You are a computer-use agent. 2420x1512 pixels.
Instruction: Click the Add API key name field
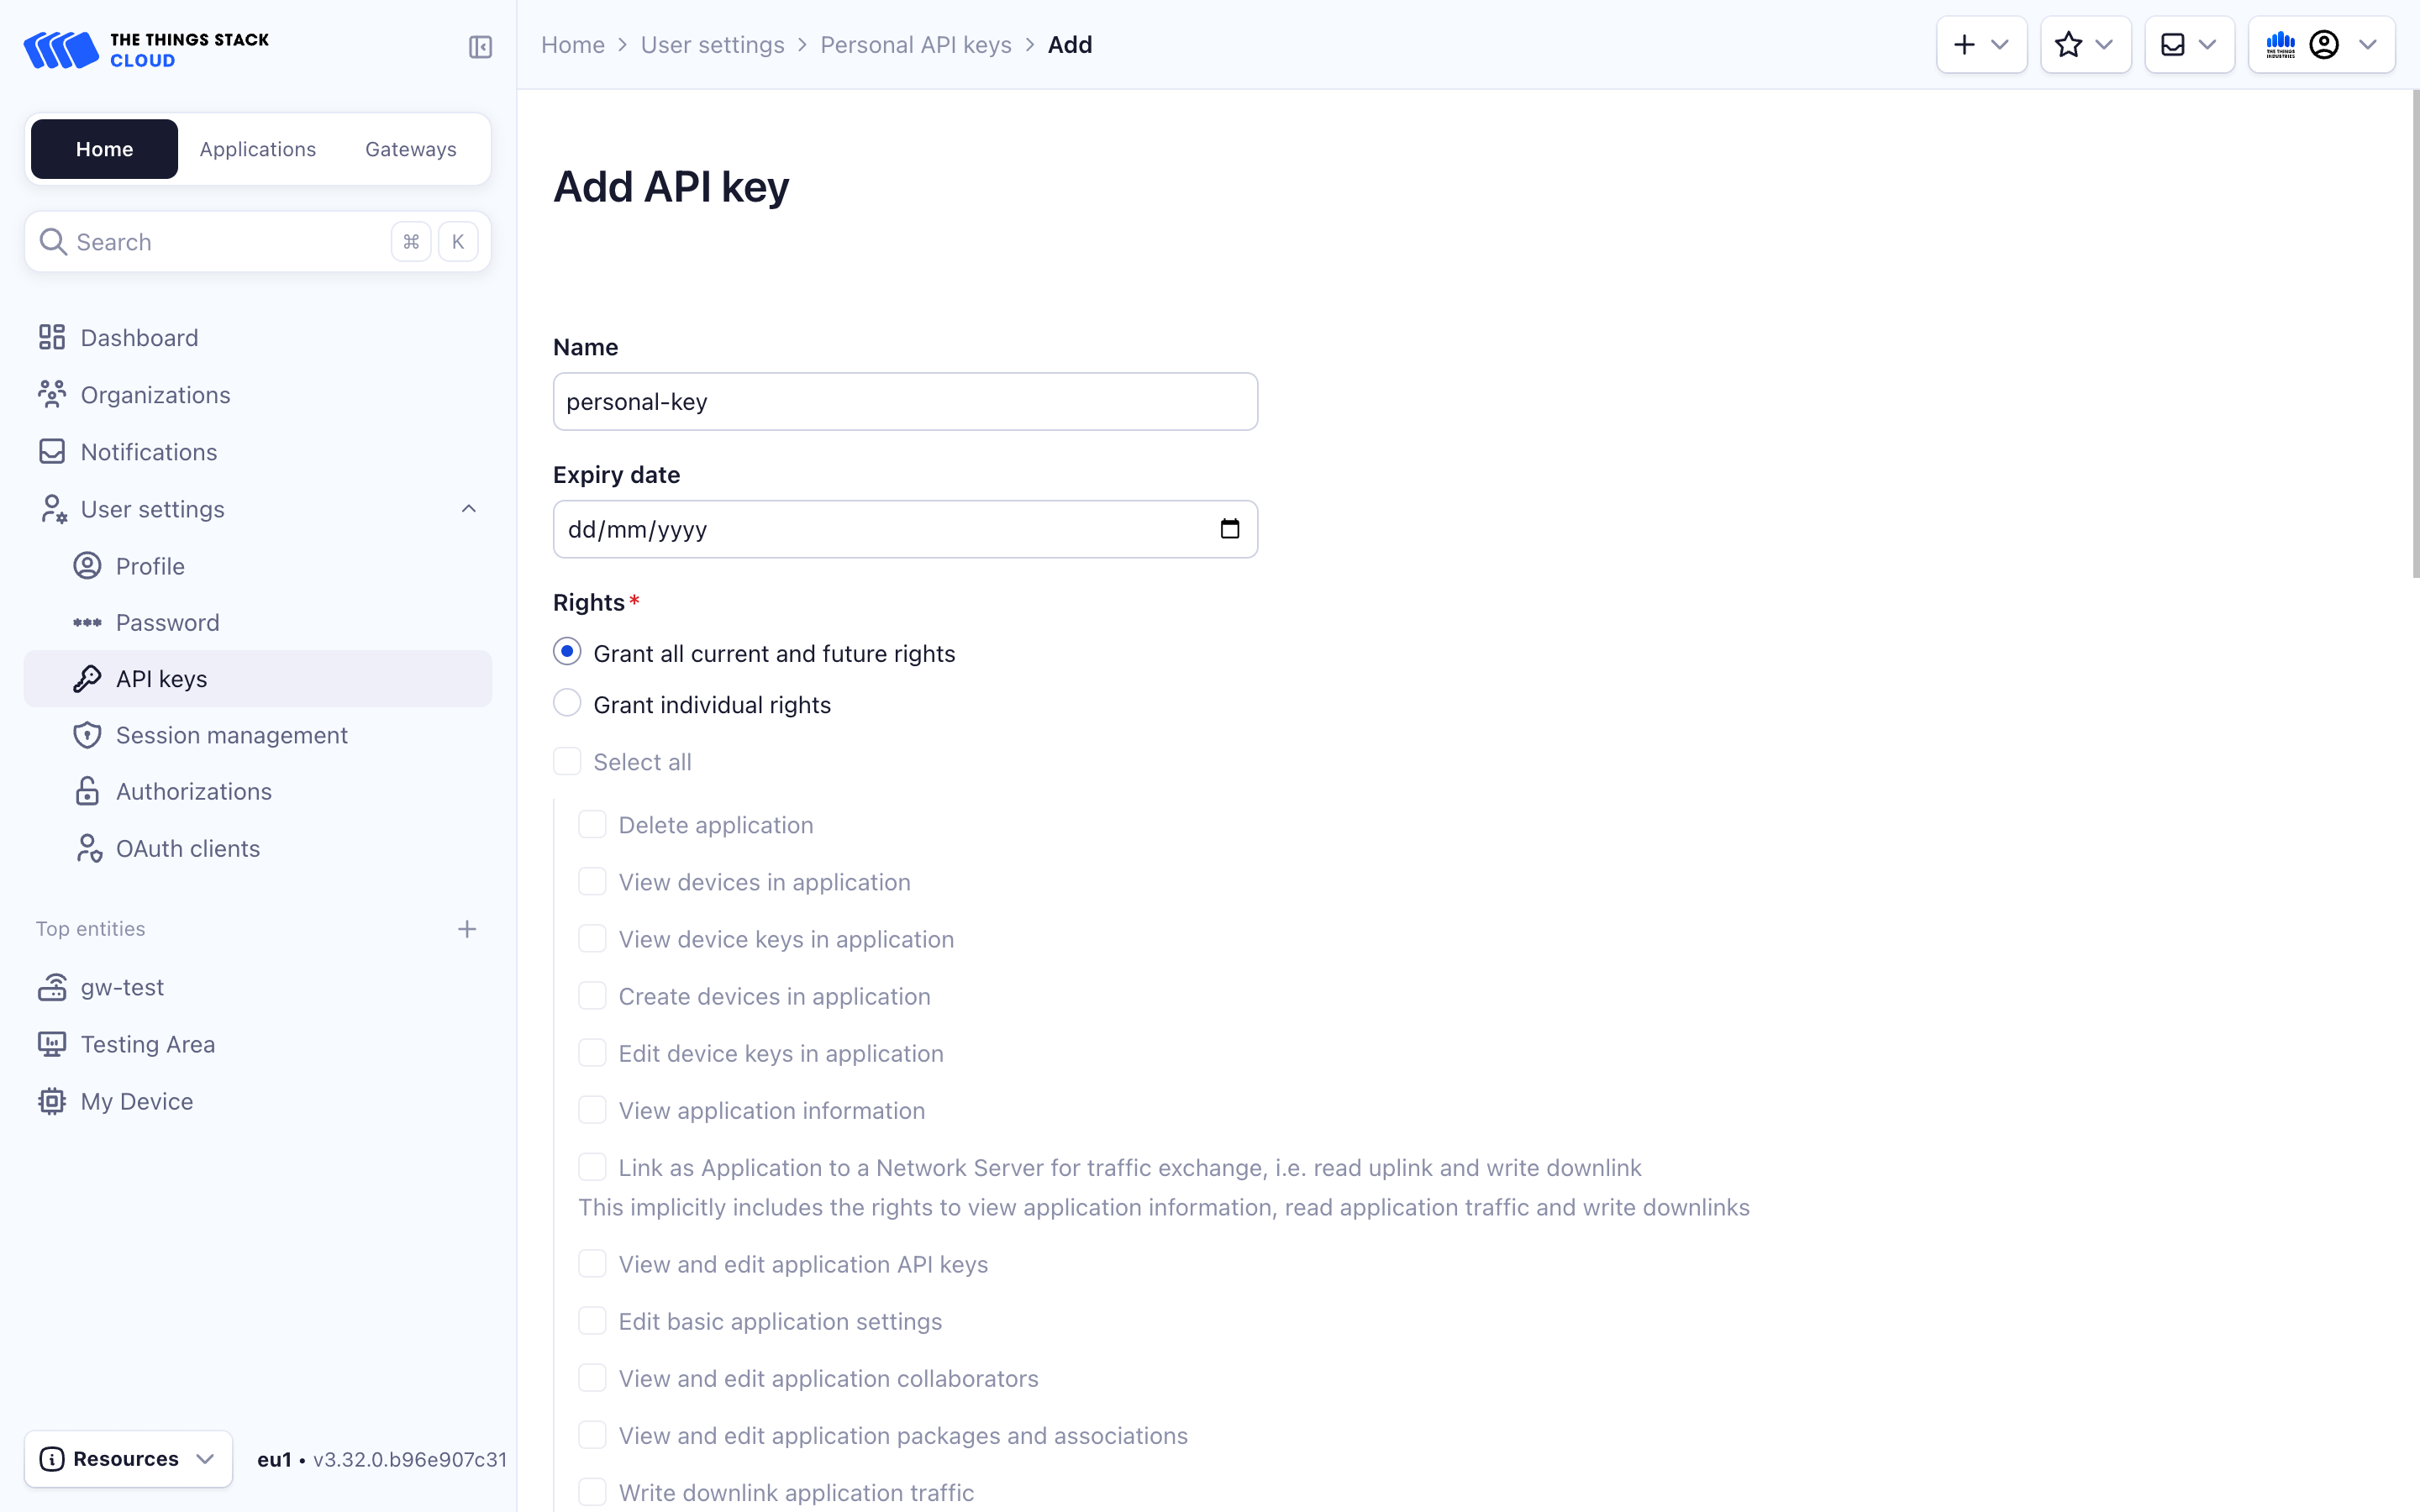[906, 401]
